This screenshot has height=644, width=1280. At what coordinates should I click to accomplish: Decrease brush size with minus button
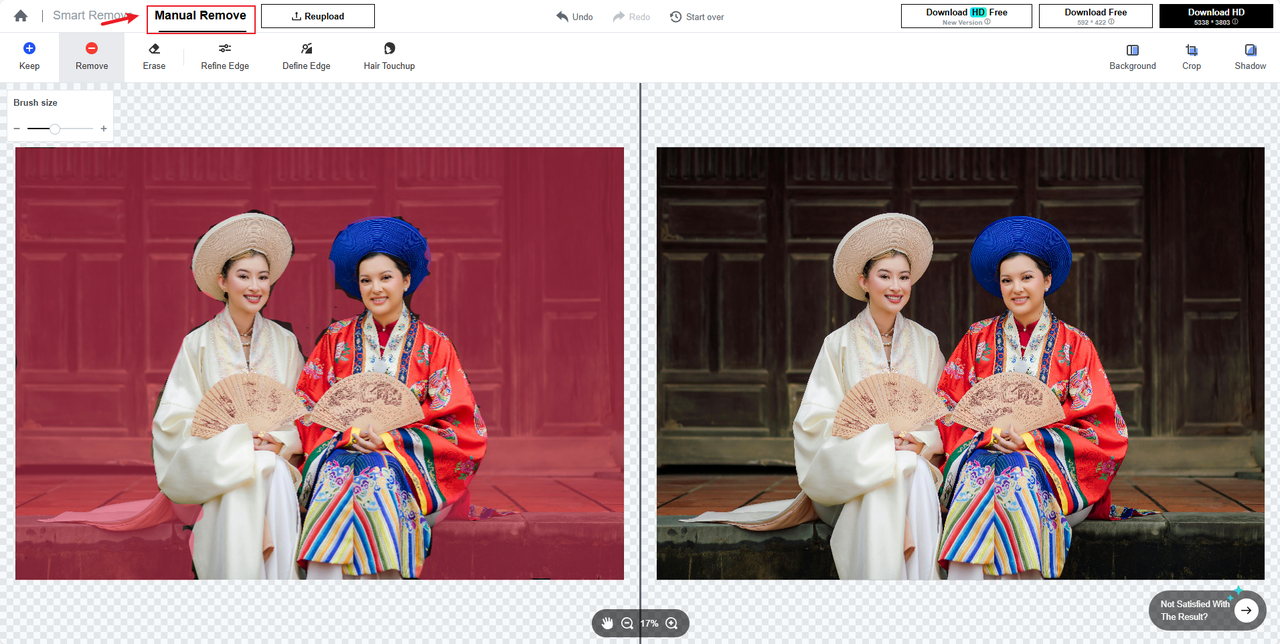coord(17,129)
